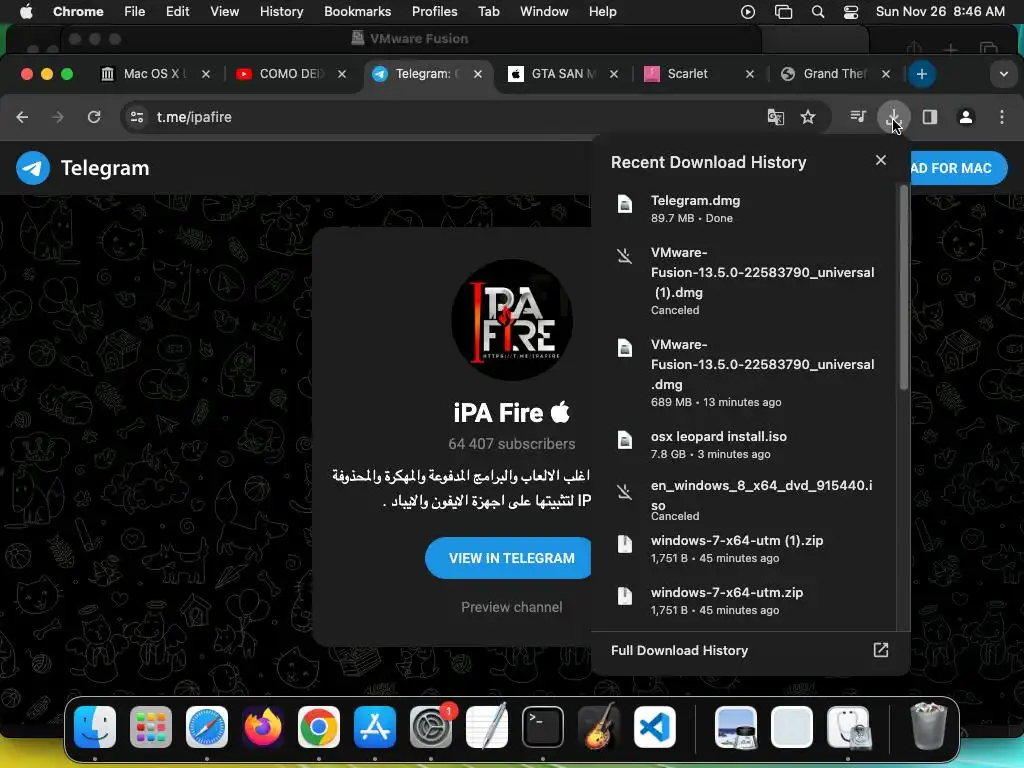1024x768 pixels.
Task: Open the Chrome three-dot menu
Action: pos(1002,117)
